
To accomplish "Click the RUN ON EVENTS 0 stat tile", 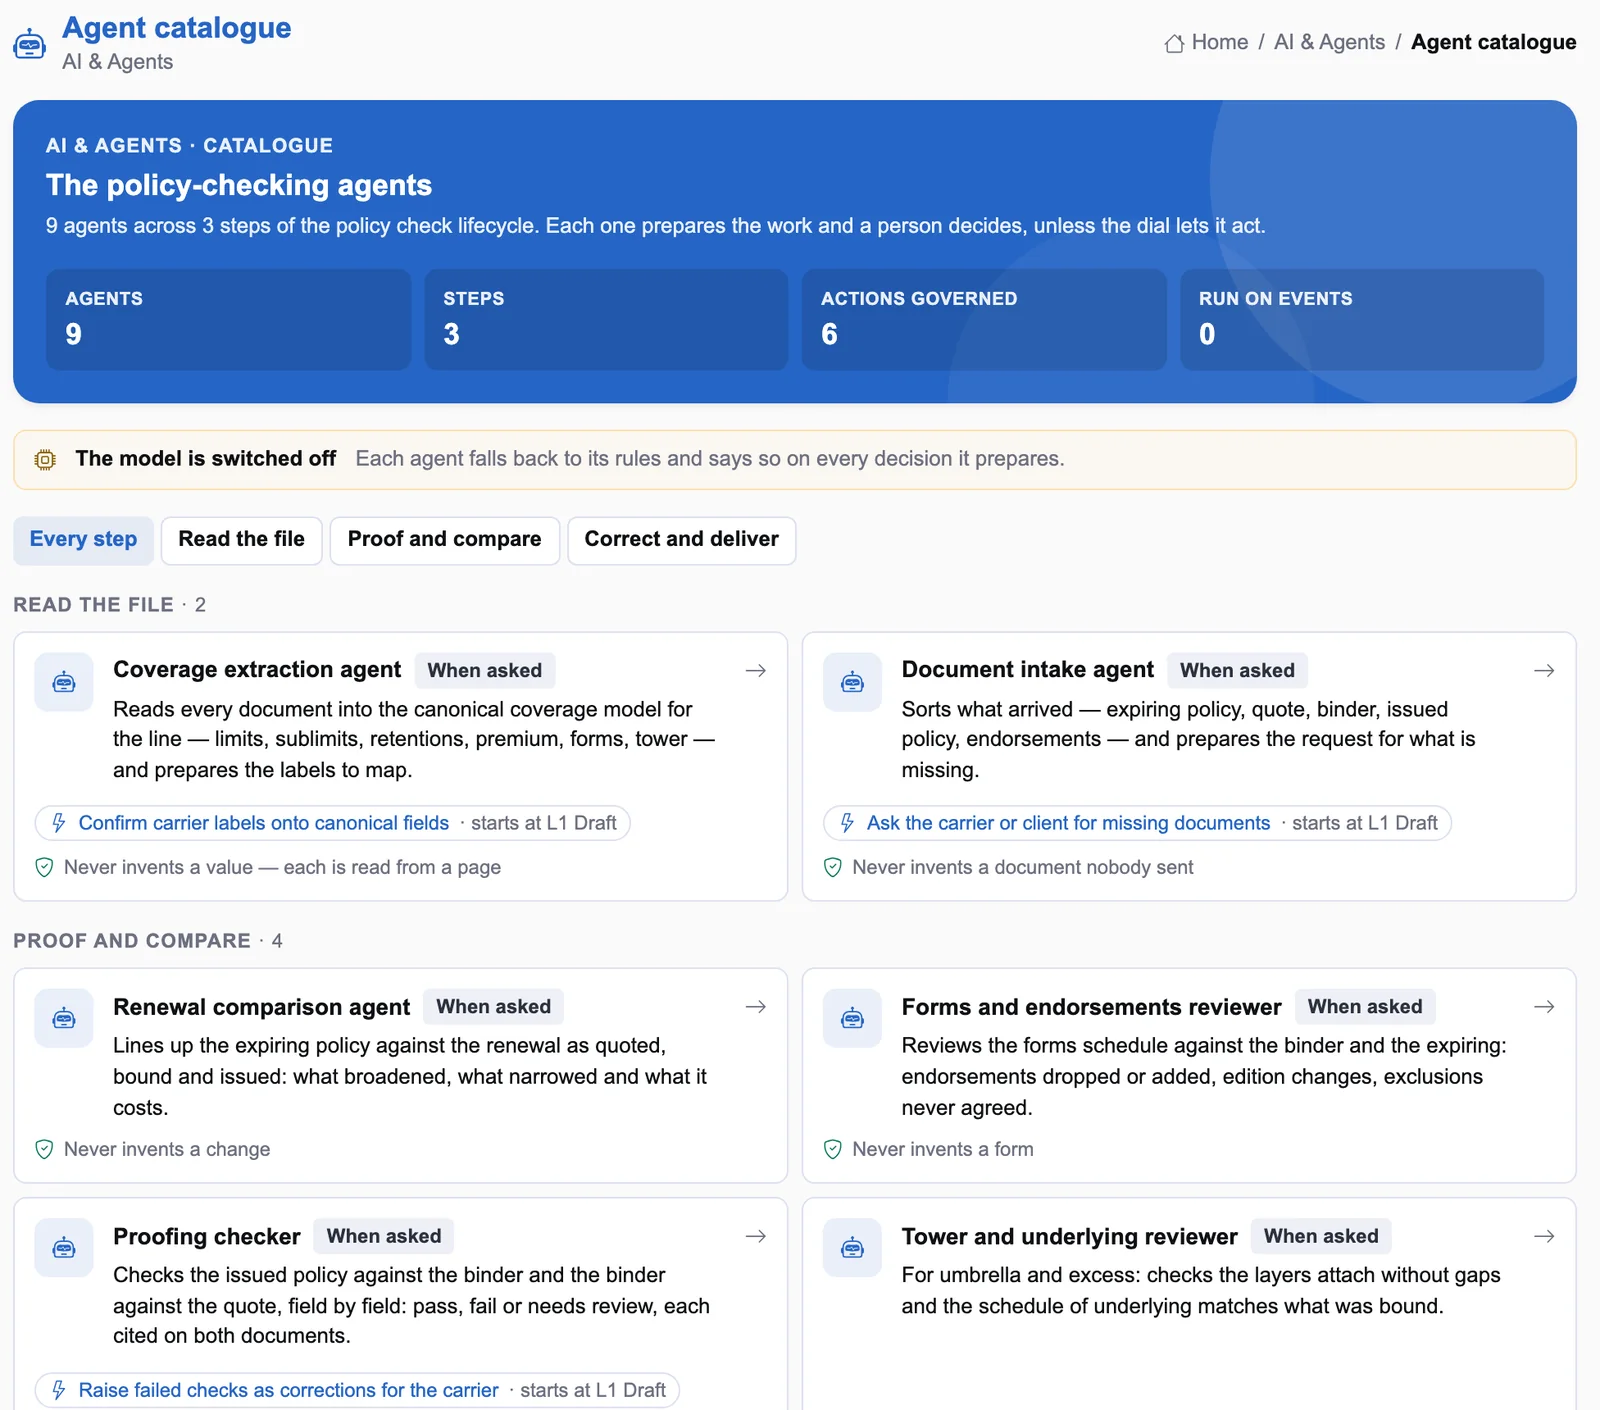I will 1362,319.
